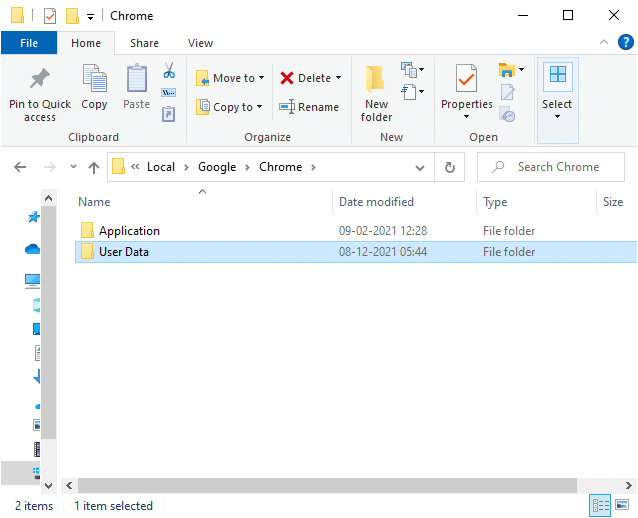
Task: Collapse the ribbon with the chevron
Action: [604, 42]
